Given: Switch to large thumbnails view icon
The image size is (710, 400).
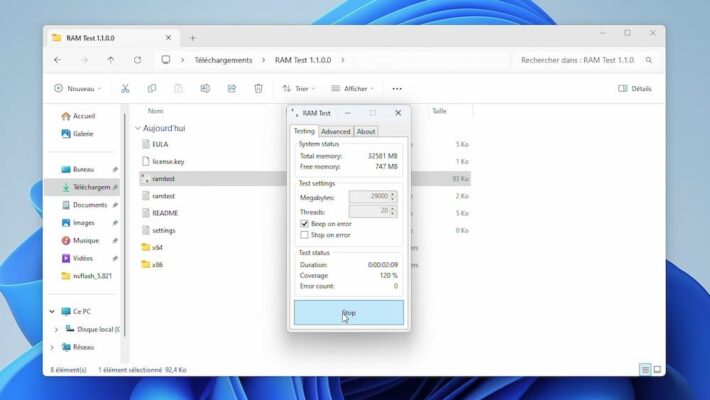Looking at the screenshot, I should pyautogui.click(x=657, y=370).
